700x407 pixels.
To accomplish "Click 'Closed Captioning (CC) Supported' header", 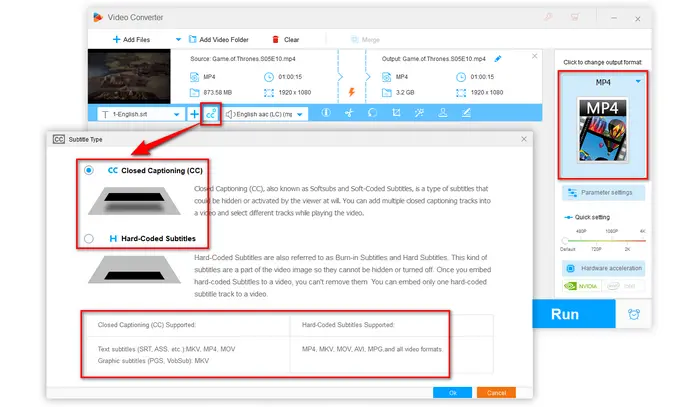I will pos(146,325).
